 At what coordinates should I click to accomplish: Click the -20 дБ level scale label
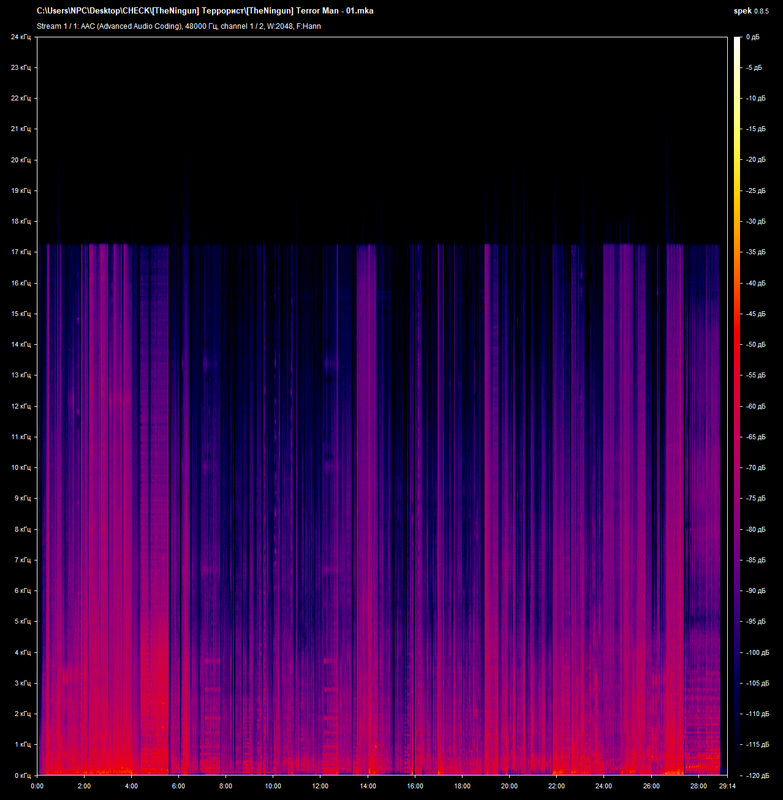pyautogui.click(x=756, y=160)
